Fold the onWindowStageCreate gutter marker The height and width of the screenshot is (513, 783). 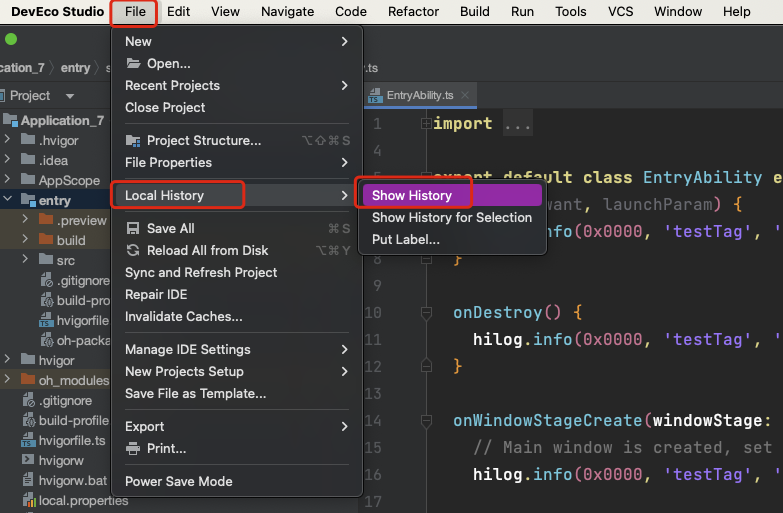coord(426,421)
